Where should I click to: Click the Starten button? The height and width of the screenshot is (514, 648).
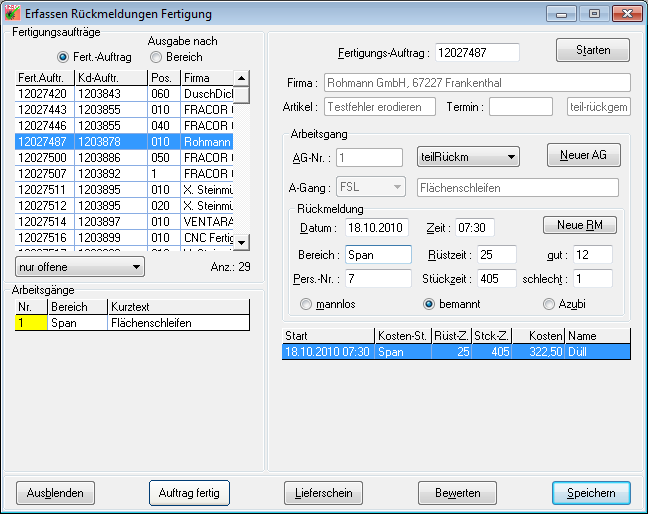pyautogui.click(x=592, y=50)
